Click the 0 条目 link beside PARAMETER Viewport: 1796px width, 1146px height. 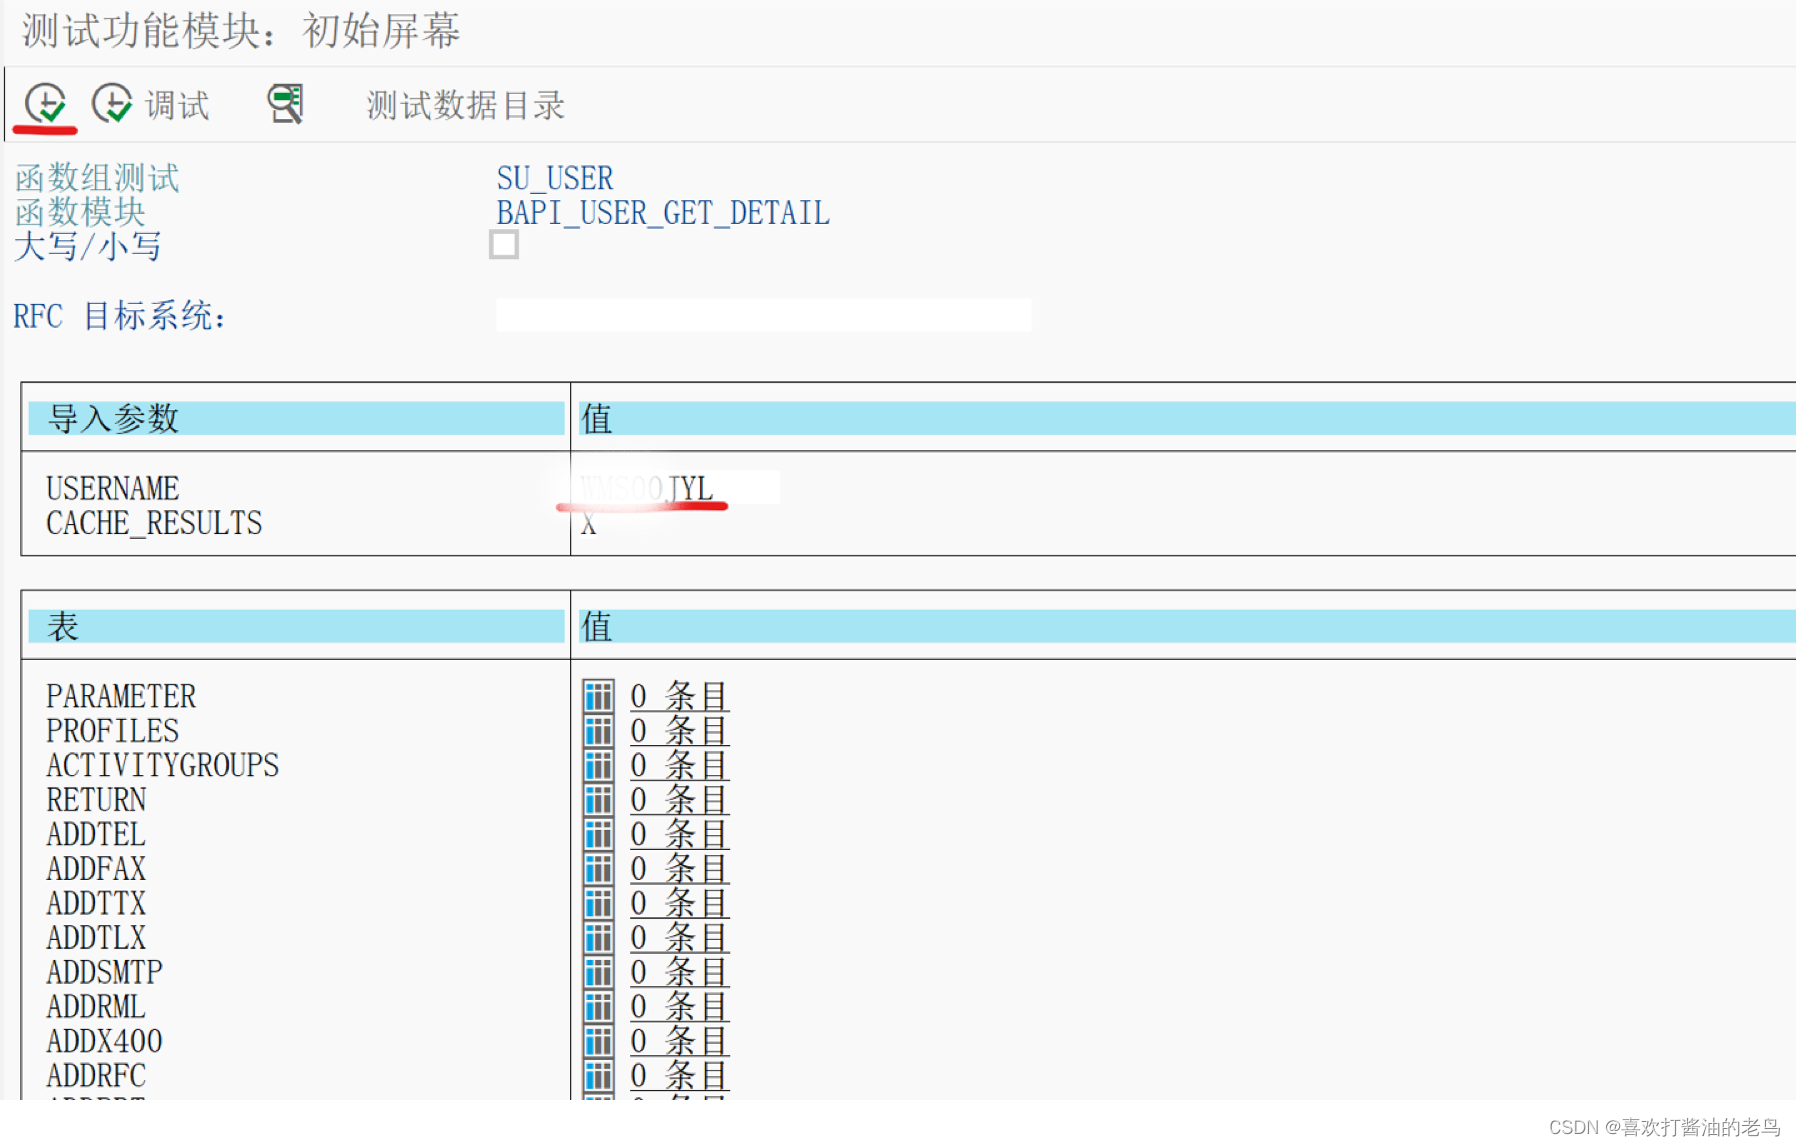pyautogui.click(x=678, y=696)
